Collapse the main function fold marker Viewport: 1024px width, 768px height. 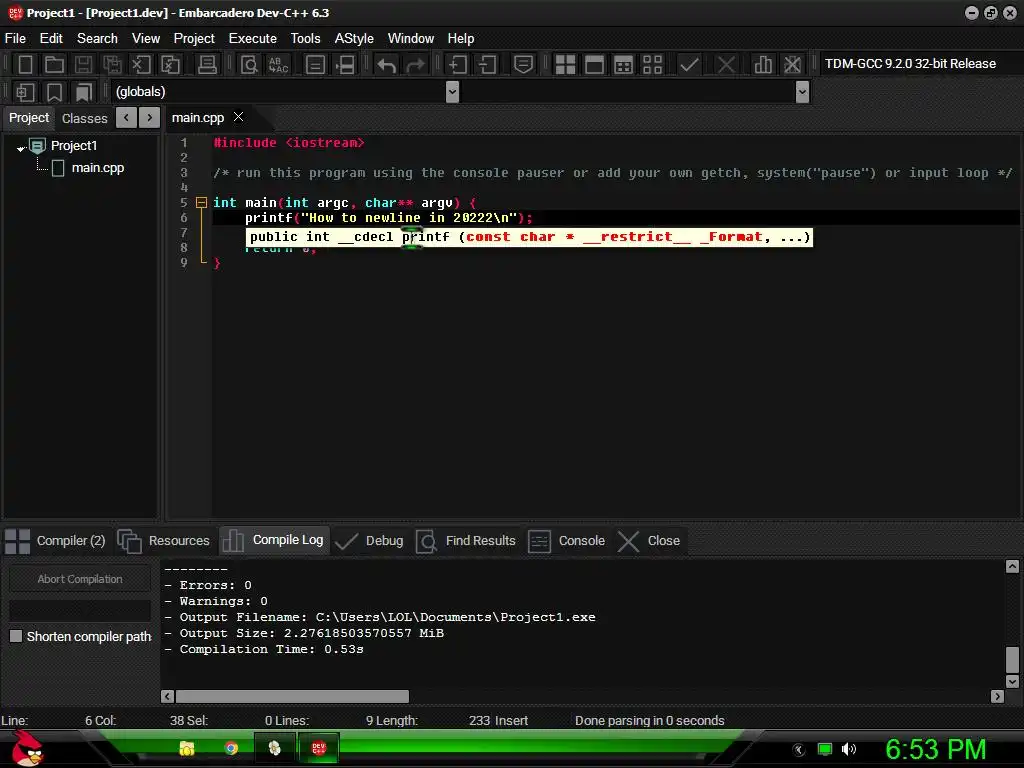(x=201, y=202)
